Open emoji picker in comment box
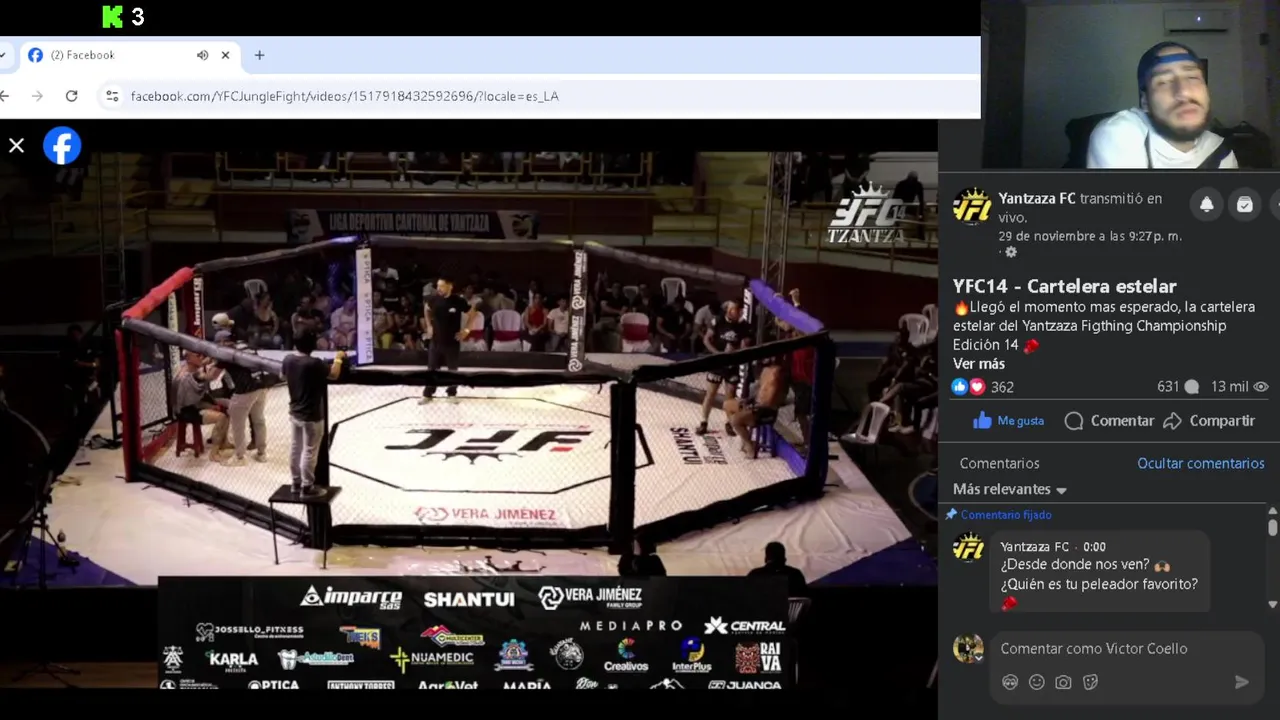Screen dimensions: 1280x720 coord(1037,682)
